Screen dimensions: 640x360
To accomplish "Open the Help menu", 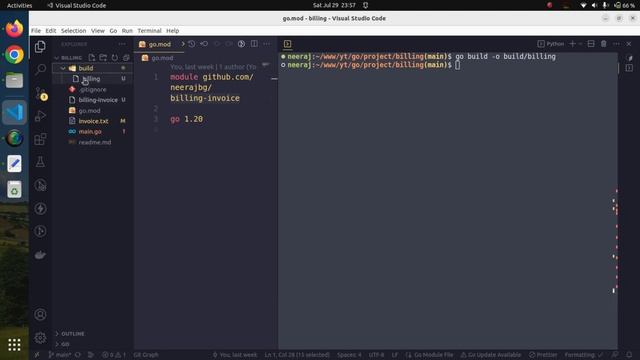I will tap(172, 31).
